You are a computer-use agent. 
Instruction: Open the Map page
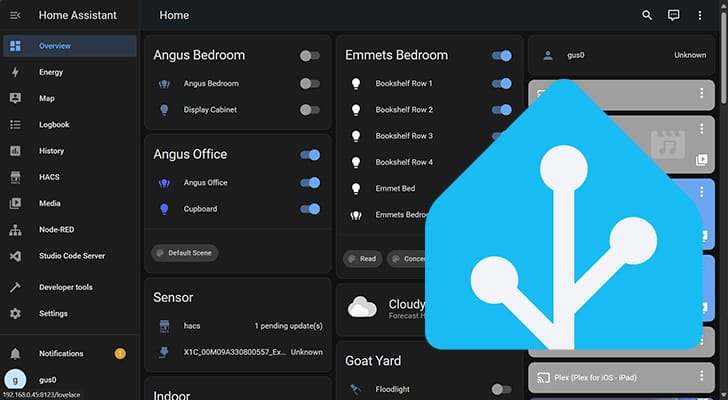[x=70, y=98]
